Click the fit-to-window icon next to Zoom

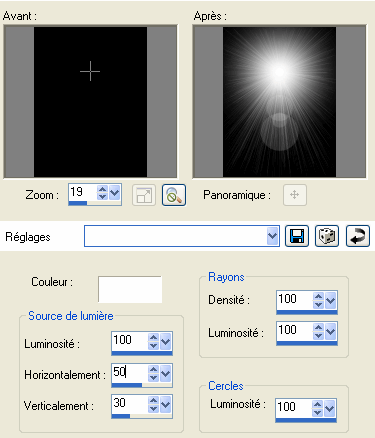tap(144, 195)
